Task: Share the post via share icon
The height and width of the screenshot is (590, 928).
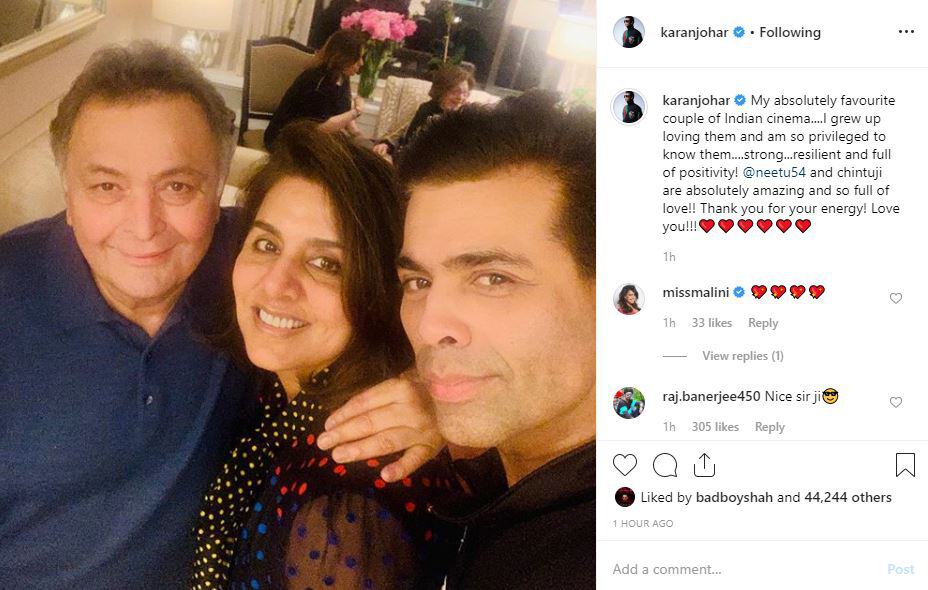Action: click(x=704, y=465)
